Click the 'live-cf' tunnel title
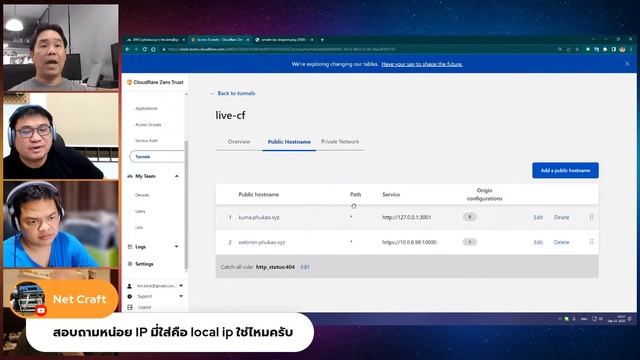The height and width of the screenshot is (360, 640). [x=230, y=116]
